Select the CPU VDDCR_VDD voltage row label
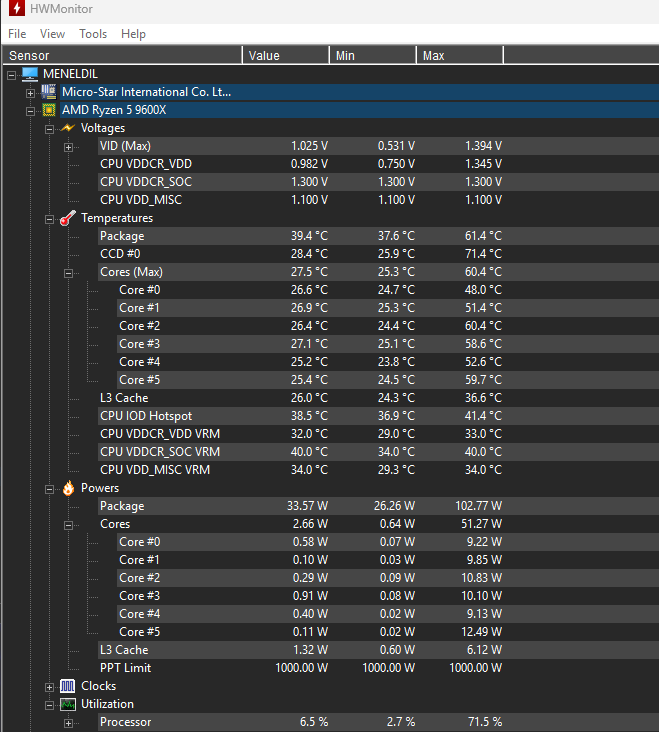This screenshot has height=732, width=659. 146,164
